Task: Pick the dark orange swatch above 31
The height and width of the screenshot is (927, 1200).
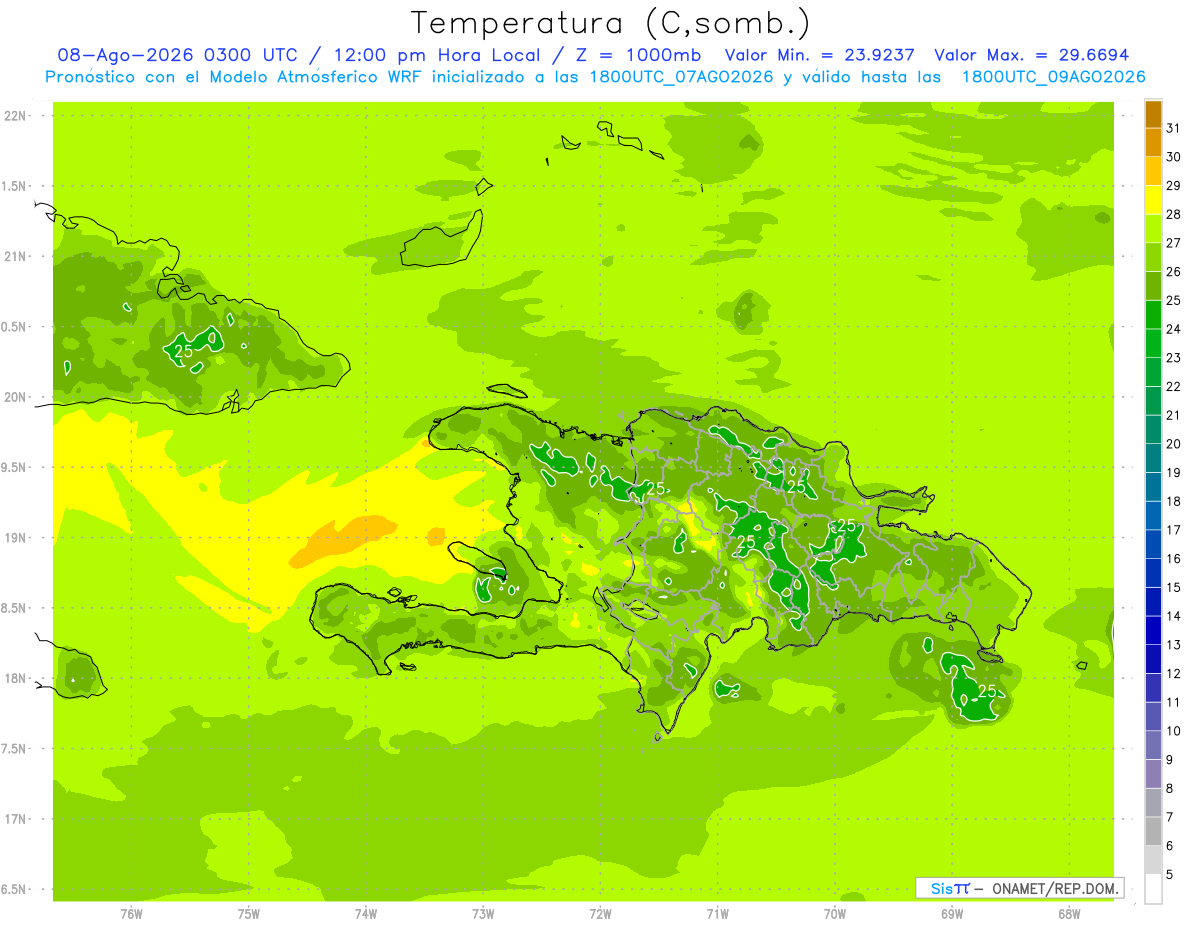Action: tap(1153, 114)
